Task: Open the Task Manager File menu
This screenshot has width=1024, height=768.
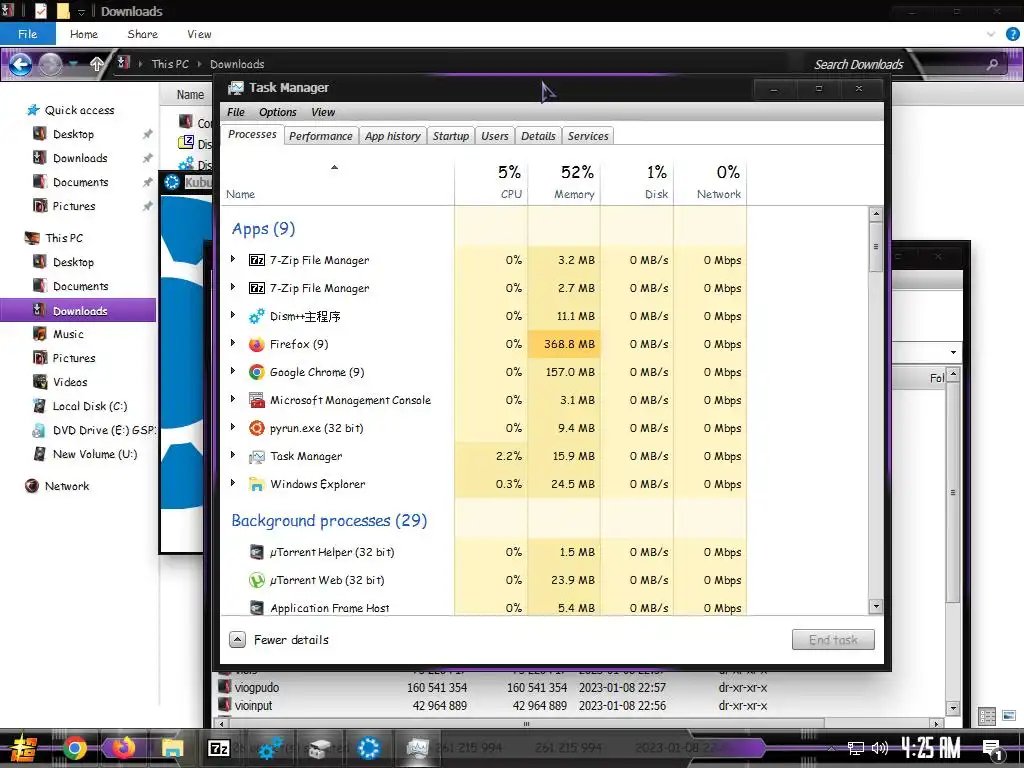Action: [236, 112]
